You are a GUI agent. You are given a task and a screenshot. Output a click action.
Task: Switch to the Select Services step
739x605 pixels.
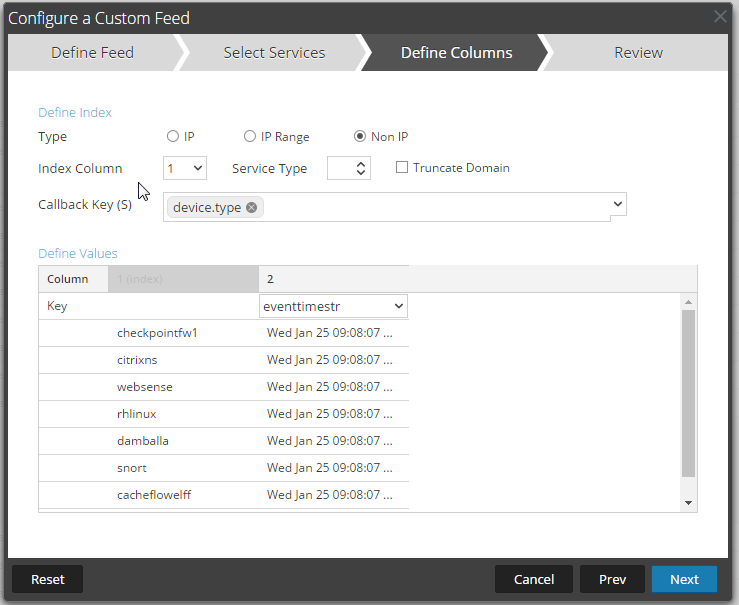(274, 53)
